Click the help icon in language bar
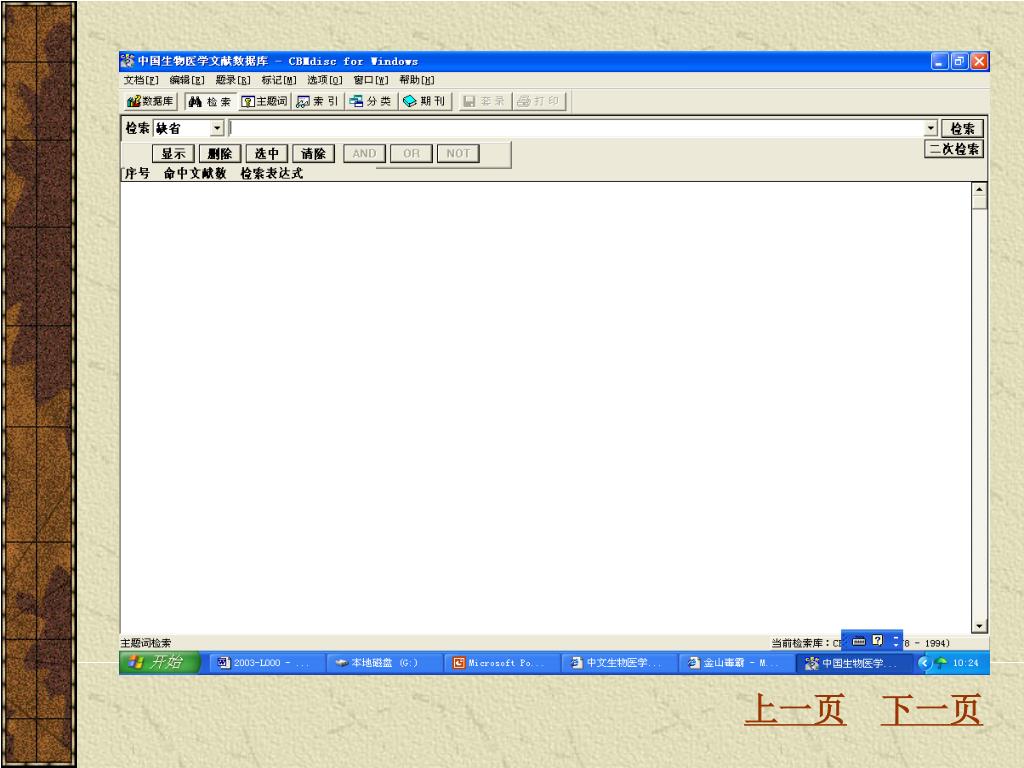The image size is (1024, 768). (878, 641)
